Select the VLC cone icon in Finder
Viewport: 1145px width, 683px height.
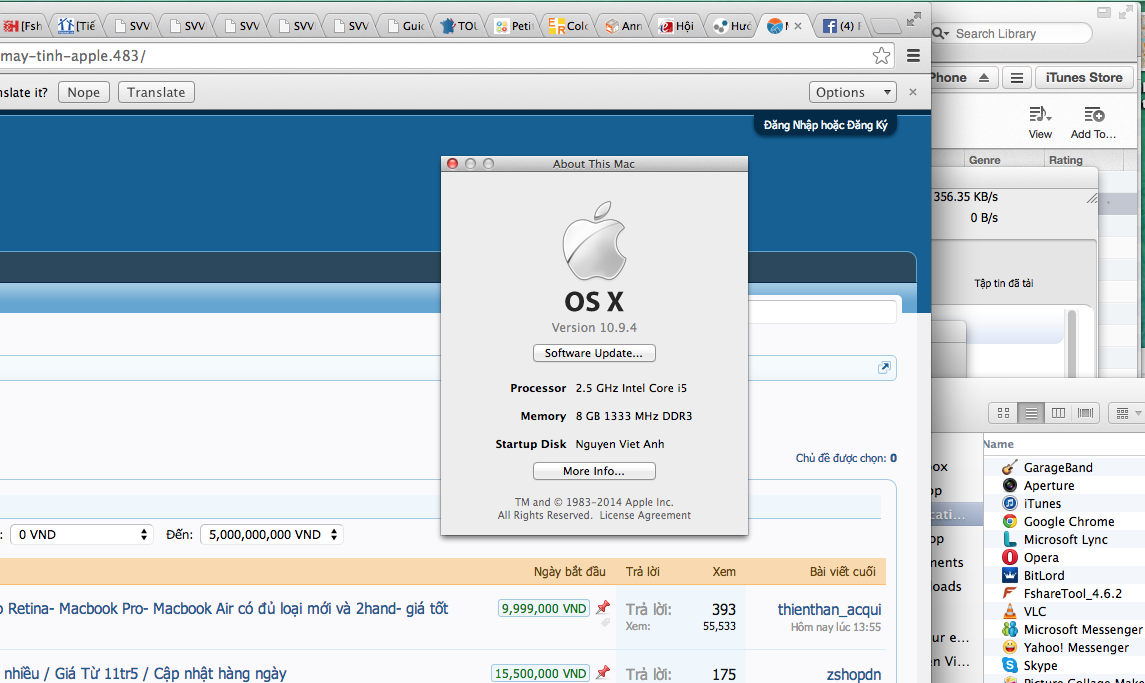tap(1010, 611)
